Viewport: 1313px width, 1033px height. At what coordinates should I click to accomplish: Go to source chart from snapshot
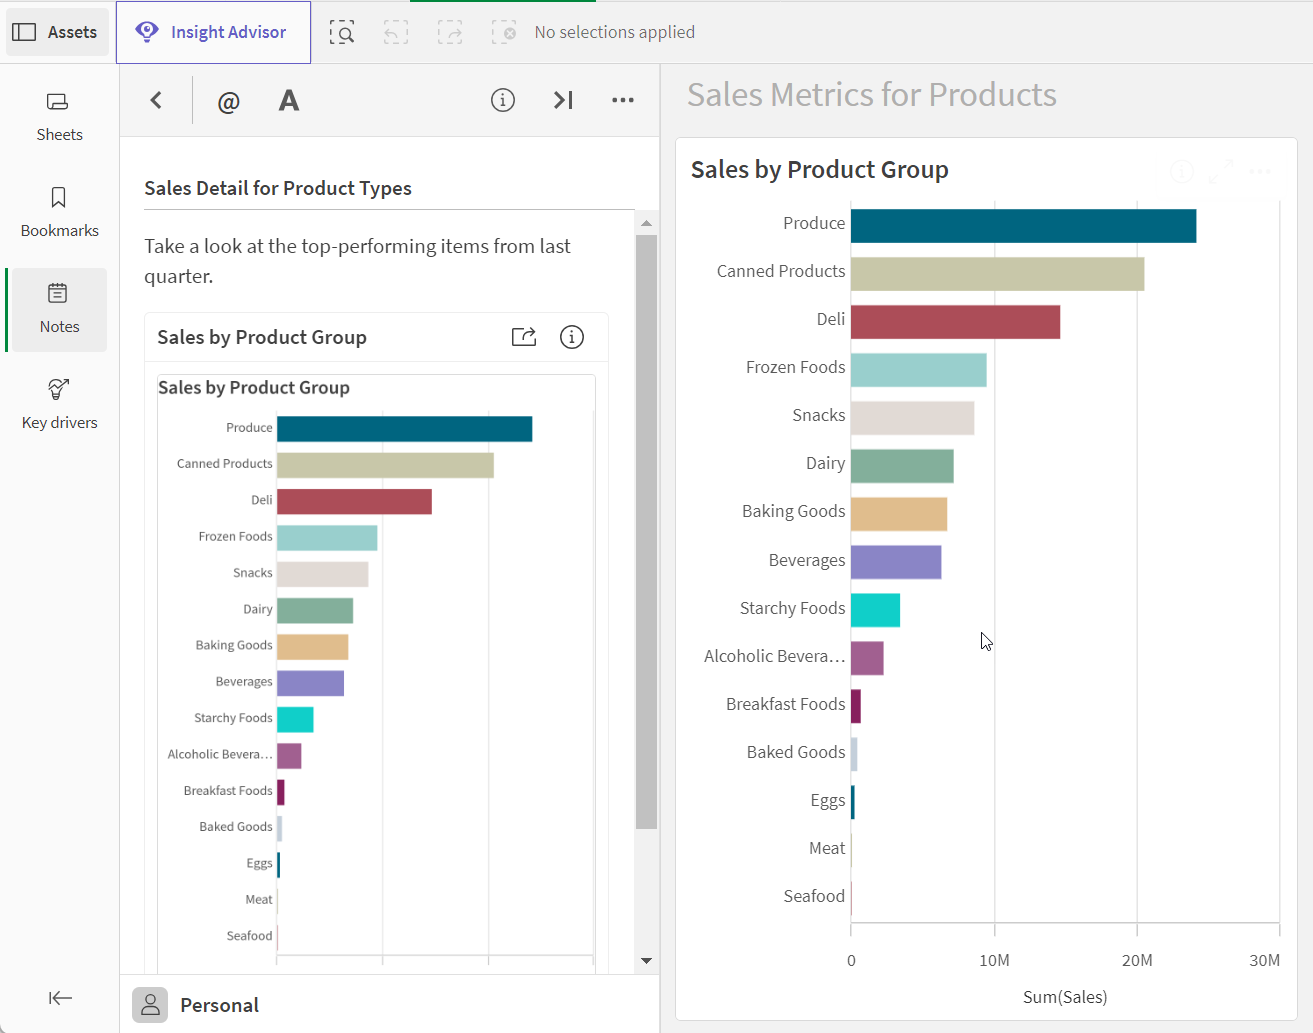coord(524,337)
